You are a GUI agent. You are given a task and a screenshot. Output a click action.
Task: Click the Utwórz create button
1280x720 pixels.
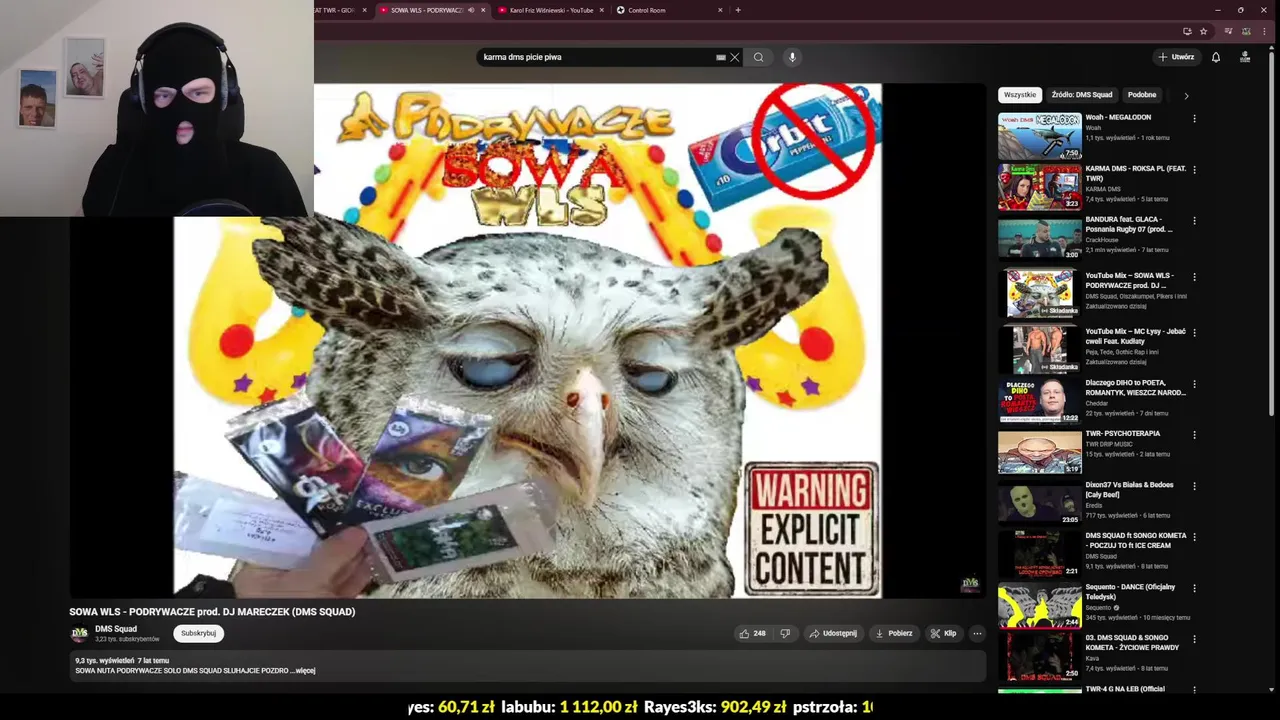(x=1176, y=57)
